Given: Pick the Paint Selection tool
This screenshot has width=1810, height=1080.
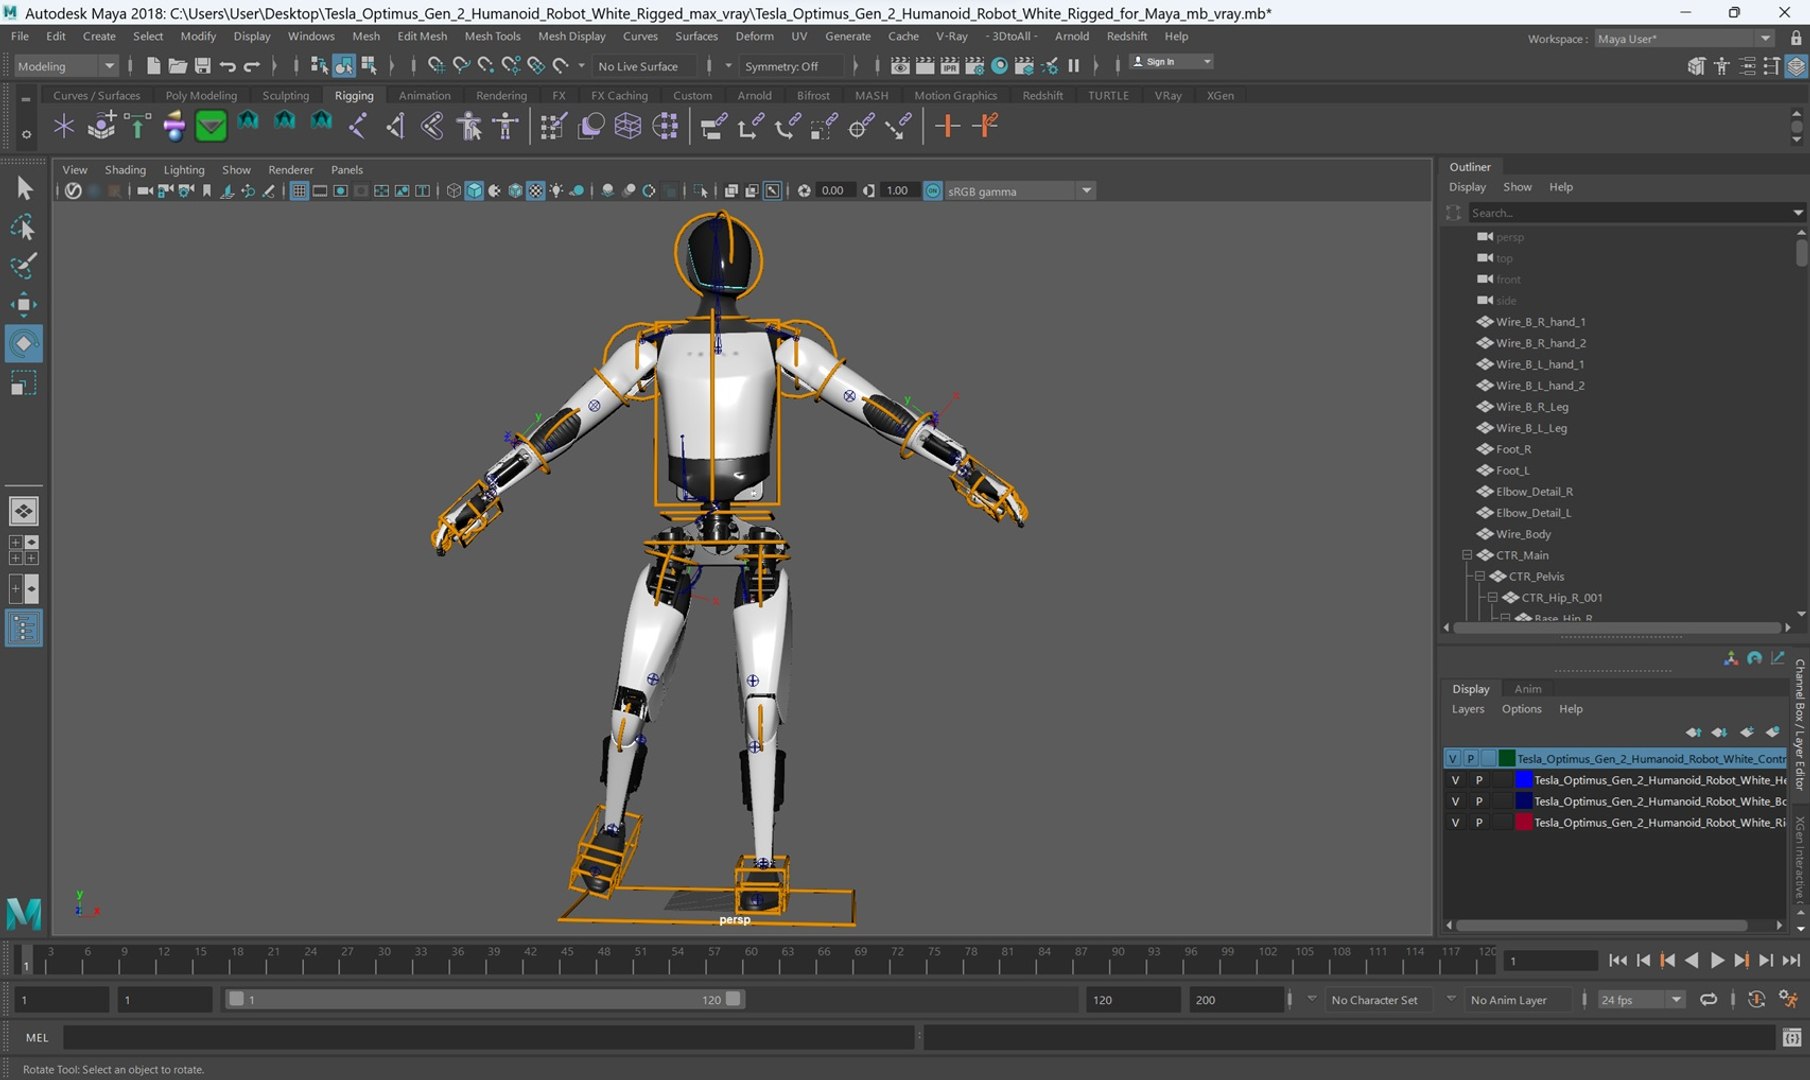Looking at the screenshot, I should point(23,266).
